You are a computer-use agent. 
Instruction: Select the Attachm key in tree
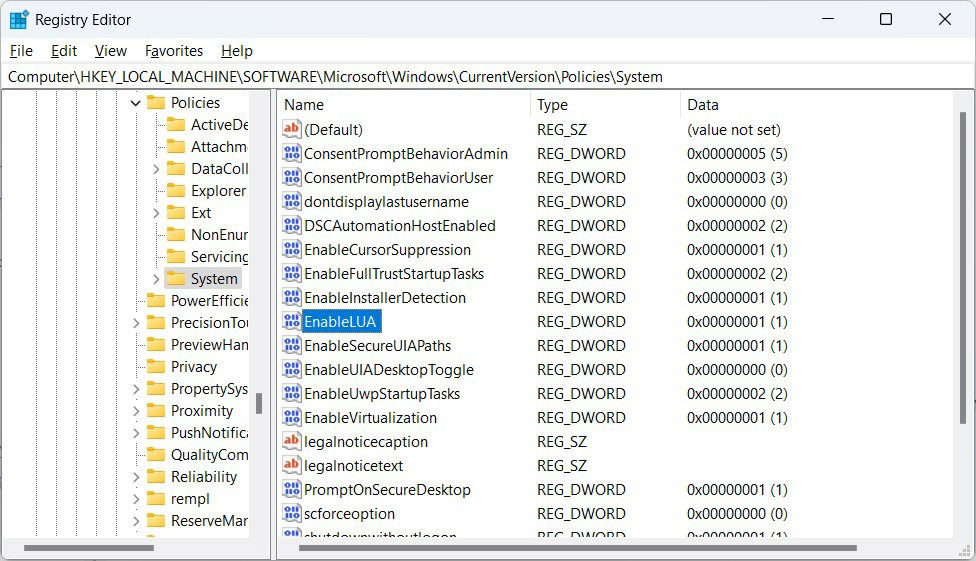click(219, 147)
